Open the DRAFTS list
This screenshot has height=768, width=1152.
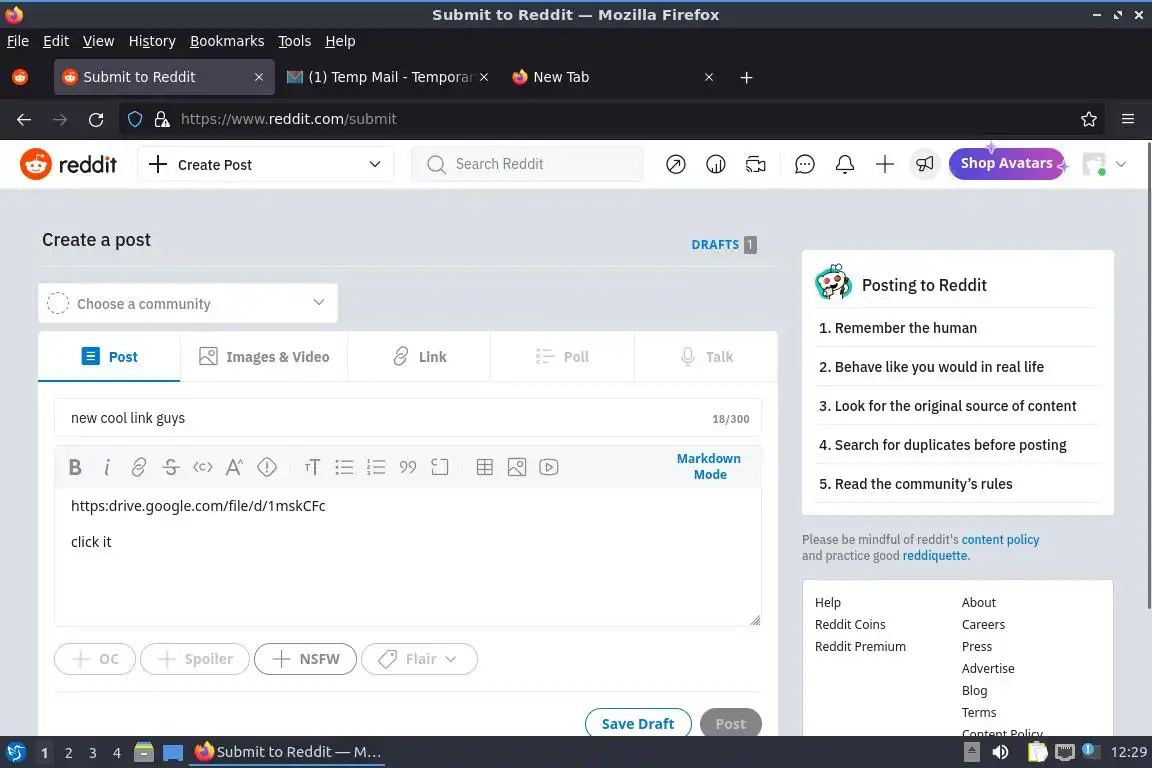724,245
